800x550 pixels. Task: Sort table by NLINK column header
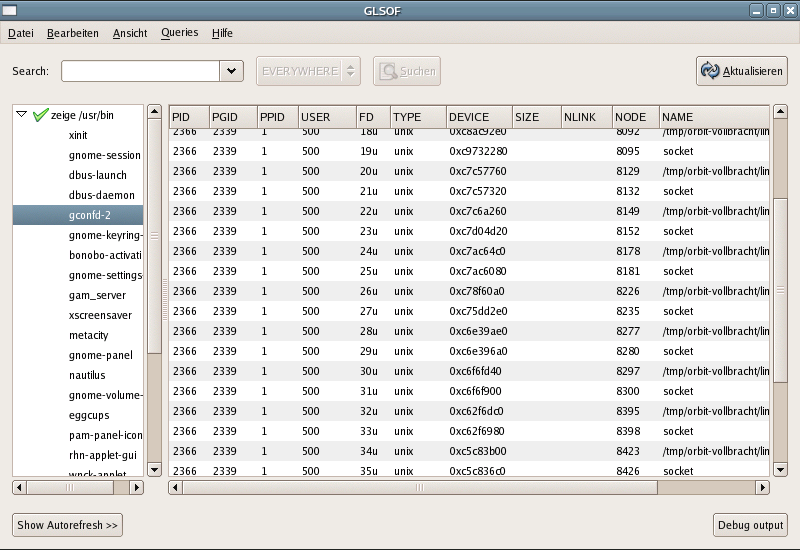pyautogui.click(x=587, y=117)
